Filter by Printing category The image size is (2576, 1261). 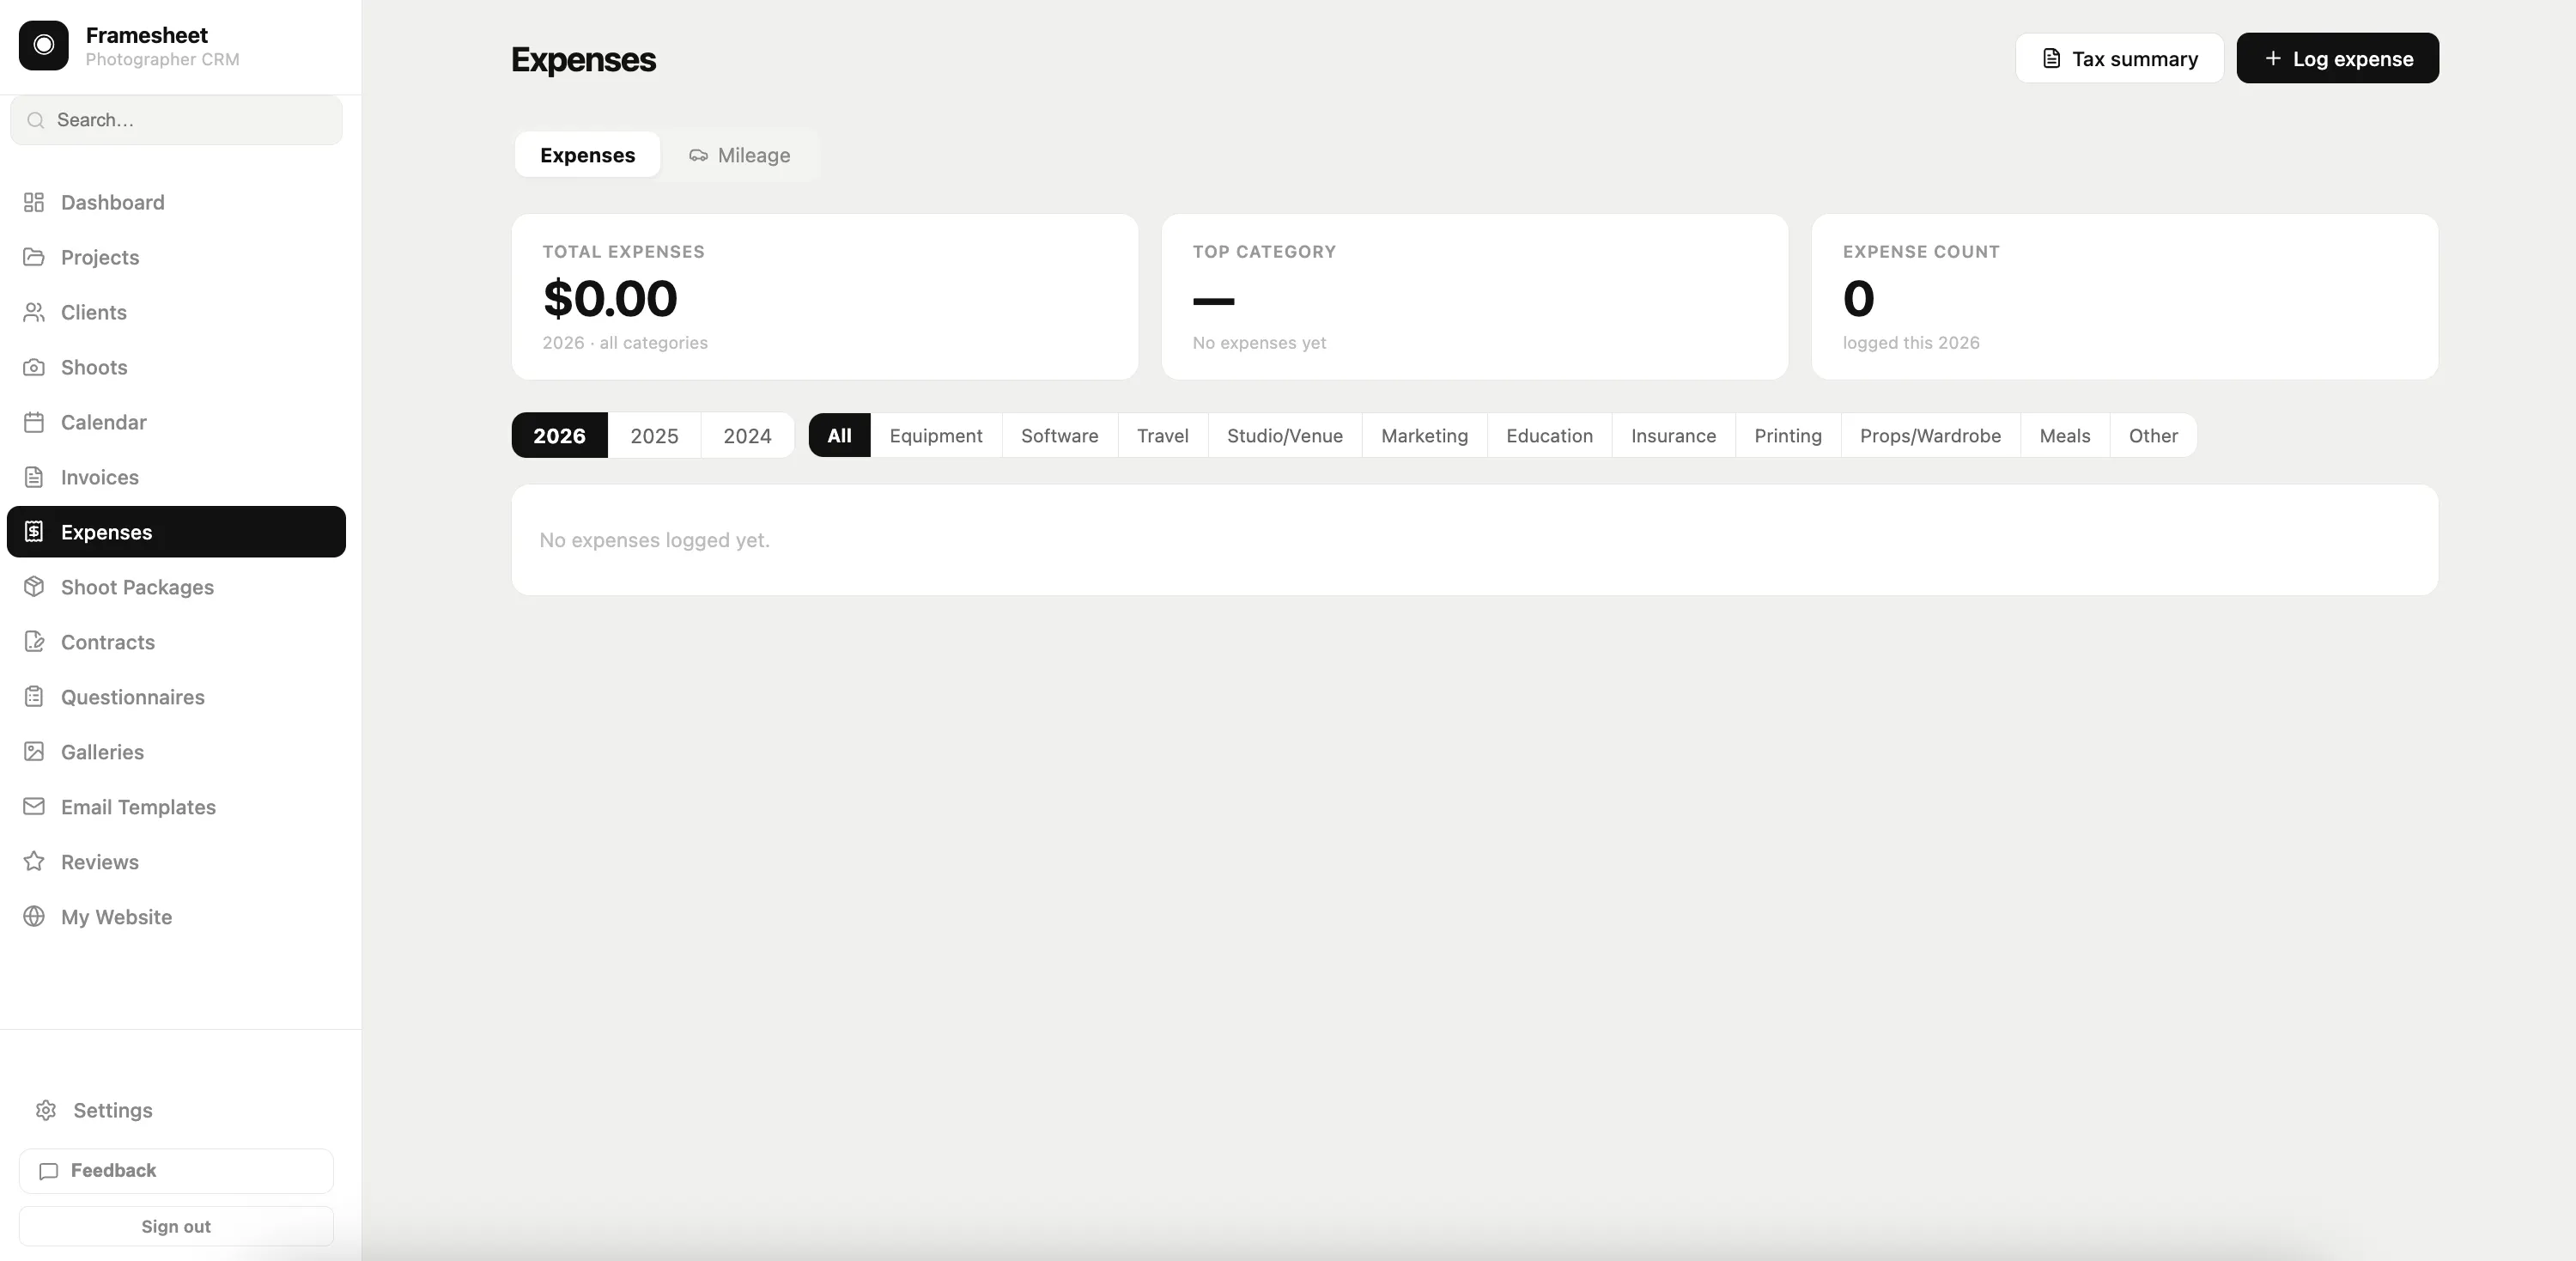(x=1787, y=435)
